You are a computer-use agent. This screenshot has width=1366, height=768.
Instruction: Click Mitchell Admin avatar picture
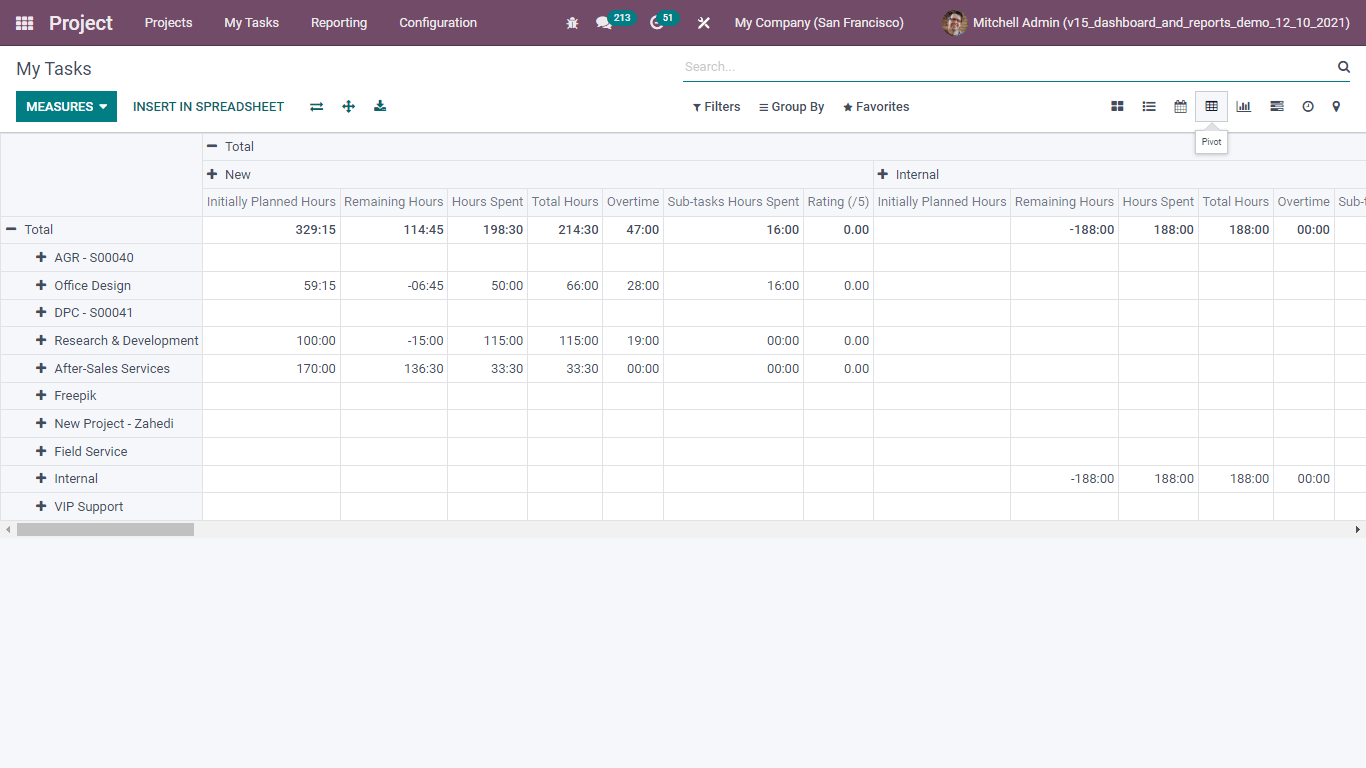(954, 23)
